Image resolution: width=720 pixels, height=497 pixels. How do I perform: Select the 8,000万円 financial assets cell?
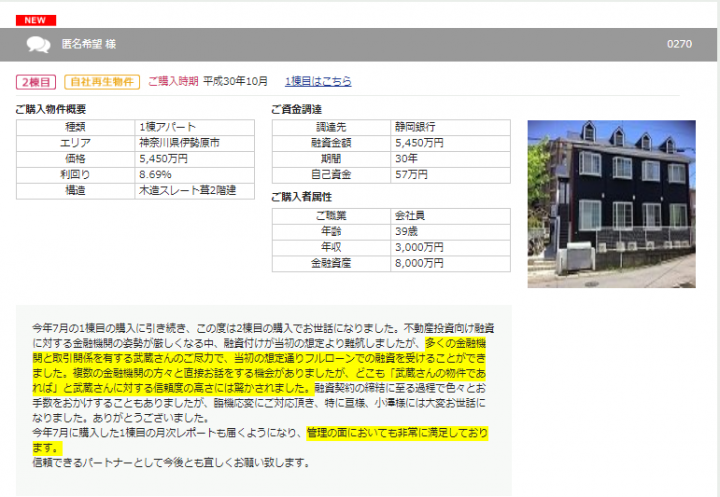[x=450, y=264]
